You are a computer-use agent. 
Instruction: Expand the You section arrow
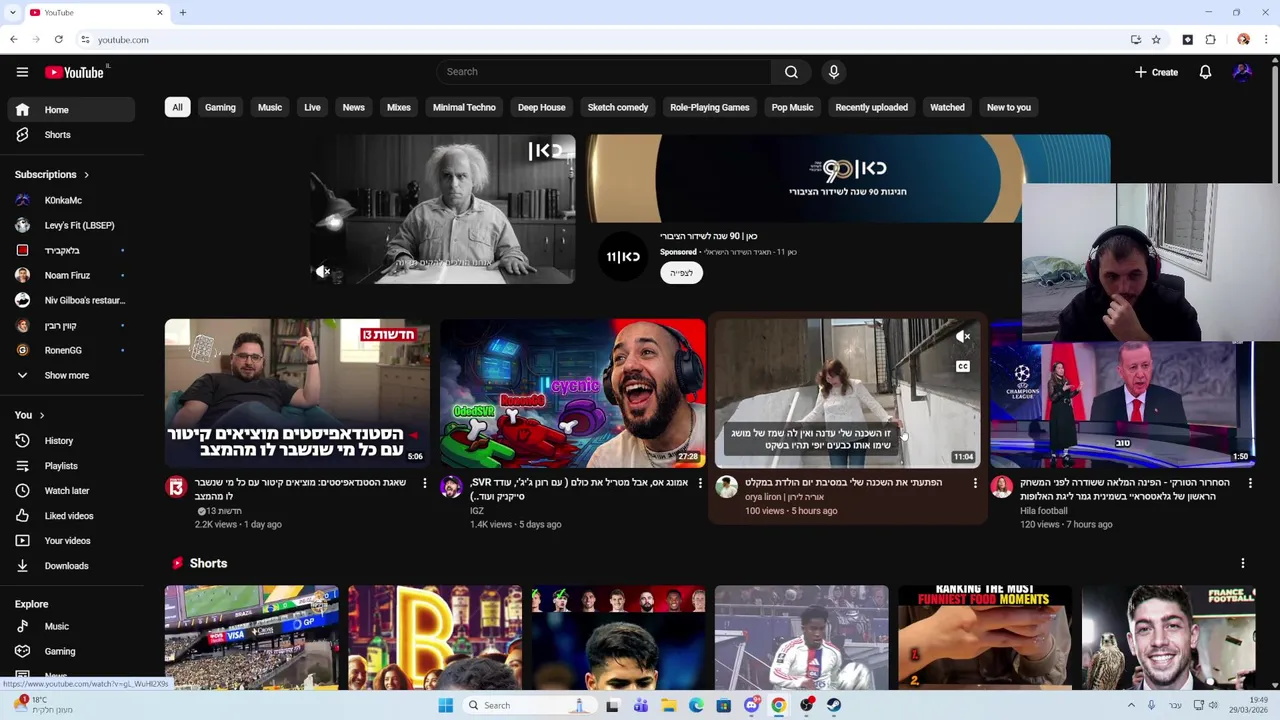pos(42,415)
